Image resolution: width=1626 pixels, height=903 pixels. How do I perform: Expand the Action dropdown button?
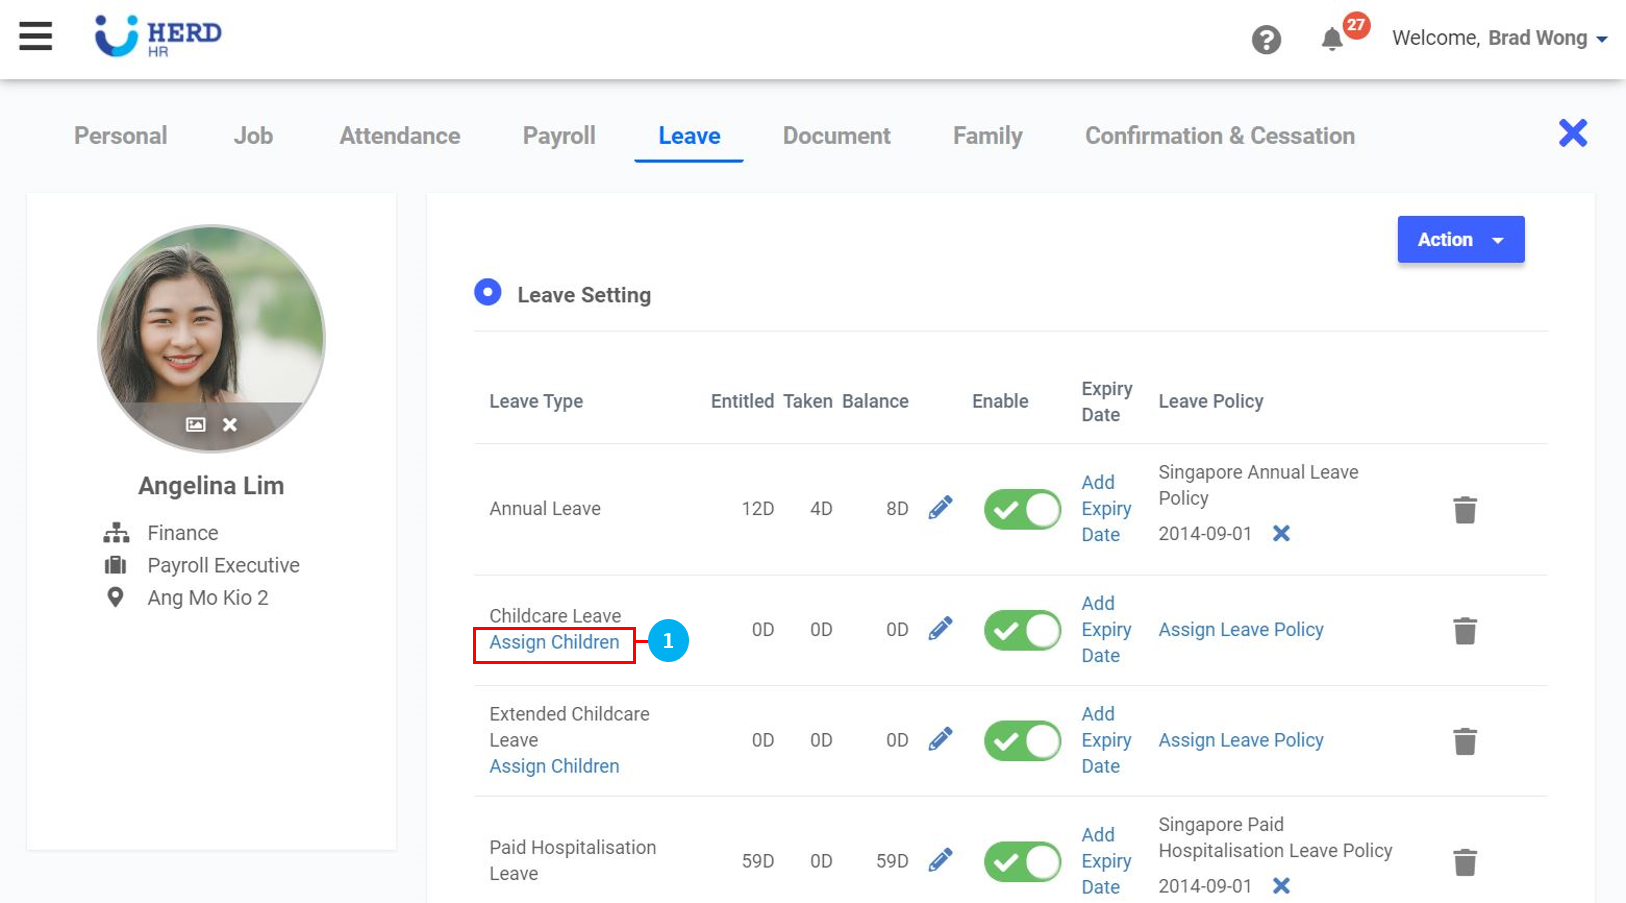click(1460, 240)
